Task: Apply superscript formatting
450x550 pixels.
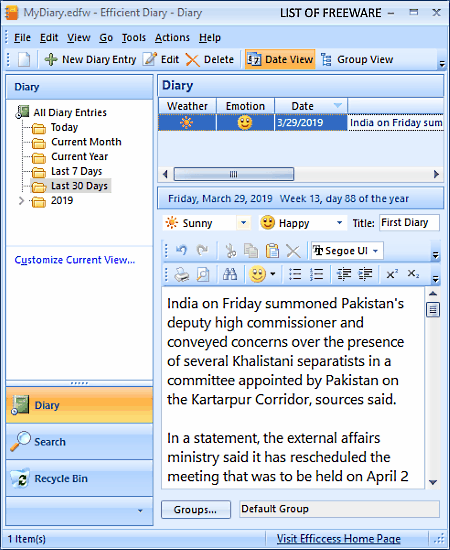Action: pos(392,274)
